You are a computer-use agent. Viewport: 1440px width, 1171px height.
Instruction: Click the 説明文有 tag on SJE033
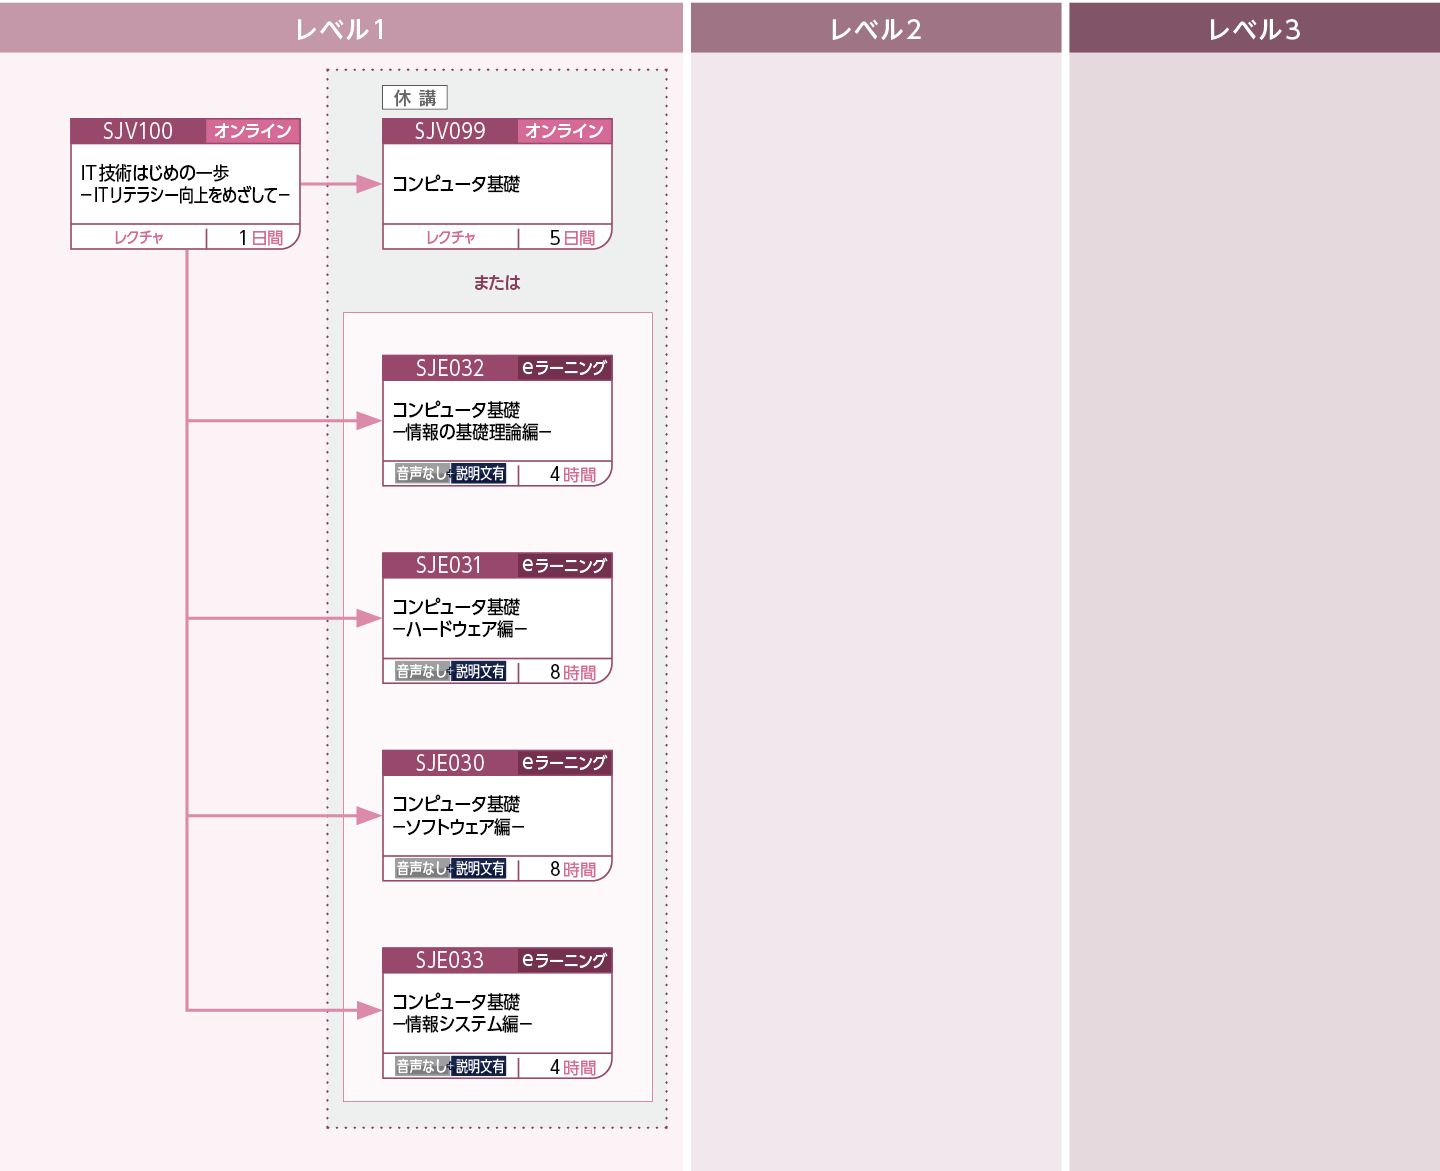[480, 1067]
